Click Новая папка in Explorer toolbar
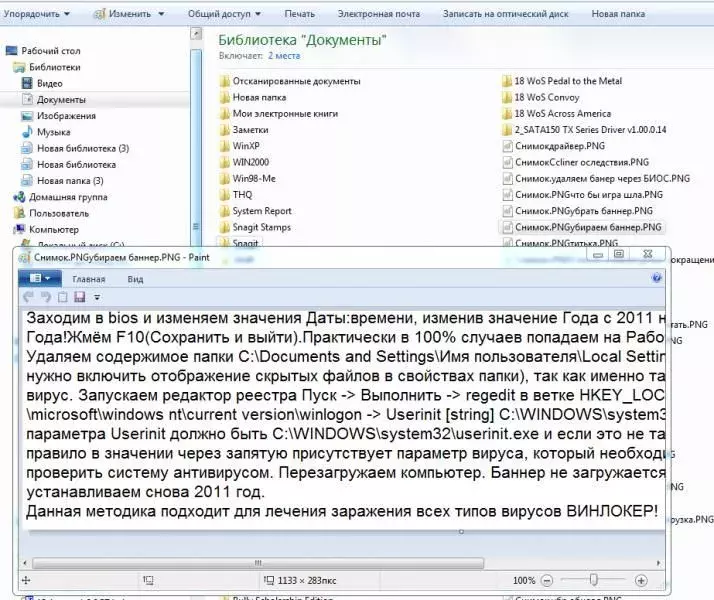Image resolution: width=714 pixels, height=600 pixels. [618, 14]
